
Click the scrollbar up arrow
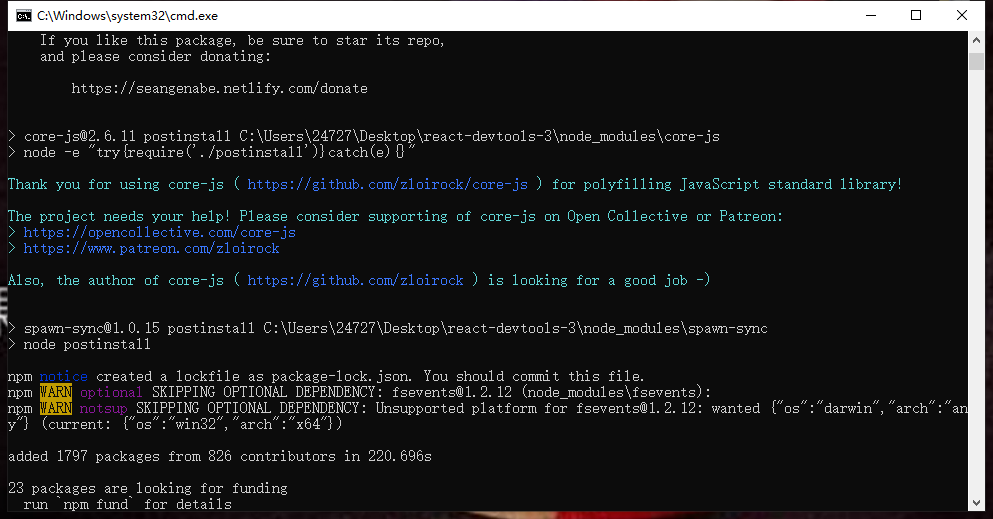coord(976,41)
